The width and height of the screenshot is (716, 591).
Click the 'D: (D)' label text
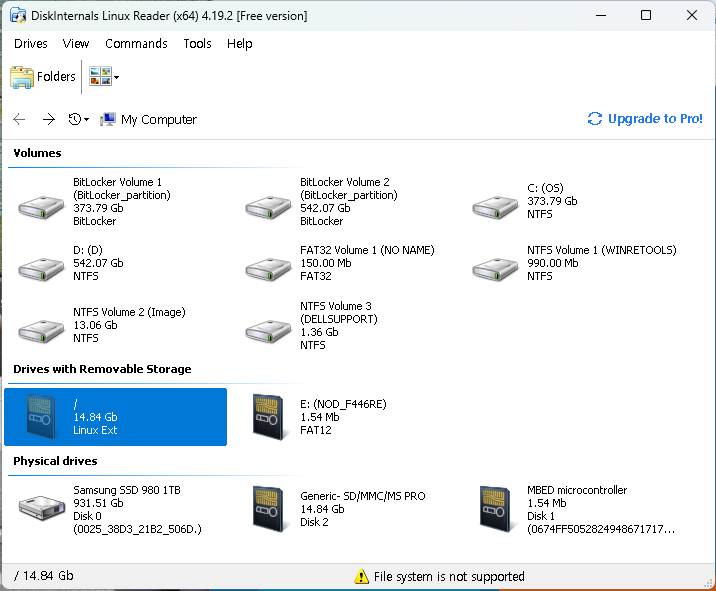pyautogui.click(x=88, y=250)
